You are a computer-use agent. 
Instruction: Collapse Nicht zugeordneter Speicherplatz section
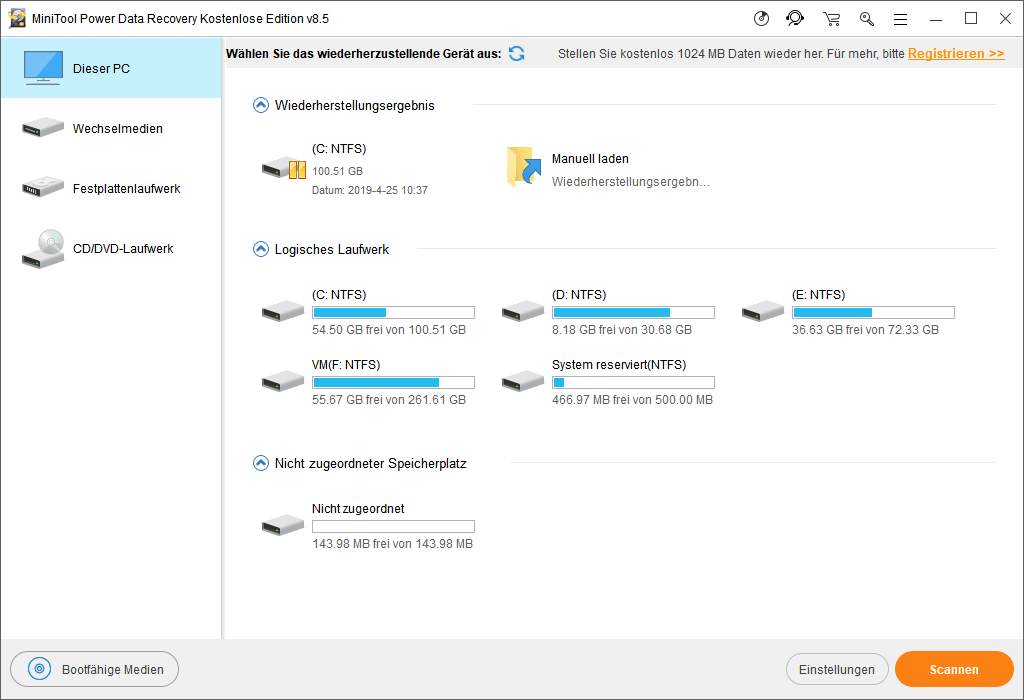click(x=261, y=463)
